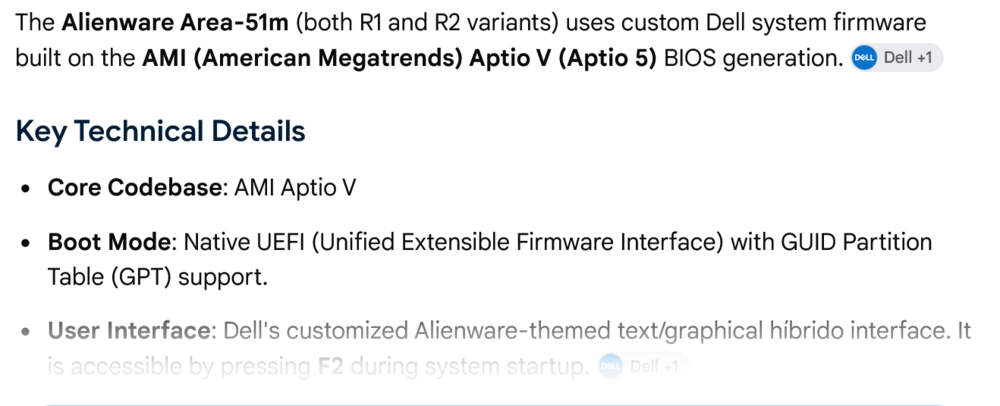The height and width of the screenshot is (406, 1000).
Task: Click the bullet dot beside Core Codebase
Action: point(26,189)
